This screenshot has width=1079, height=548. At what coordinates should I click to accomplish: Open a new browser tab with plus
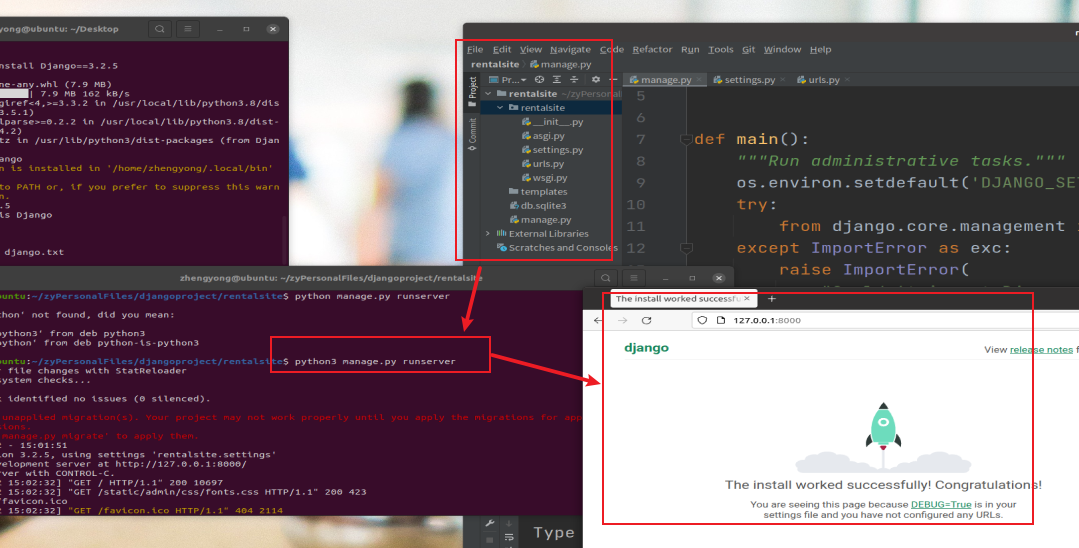point(771,299)
